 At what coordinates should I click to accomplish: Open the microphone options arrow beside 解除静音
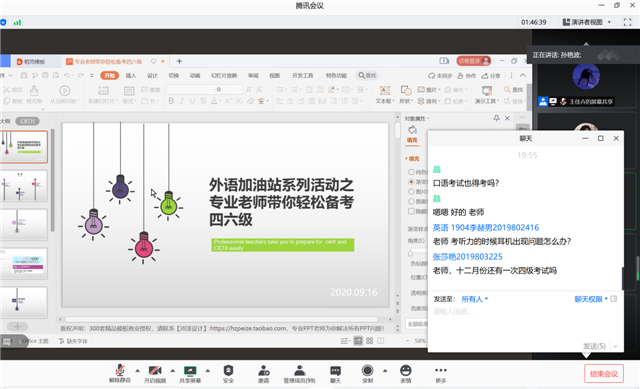(138, 371)
